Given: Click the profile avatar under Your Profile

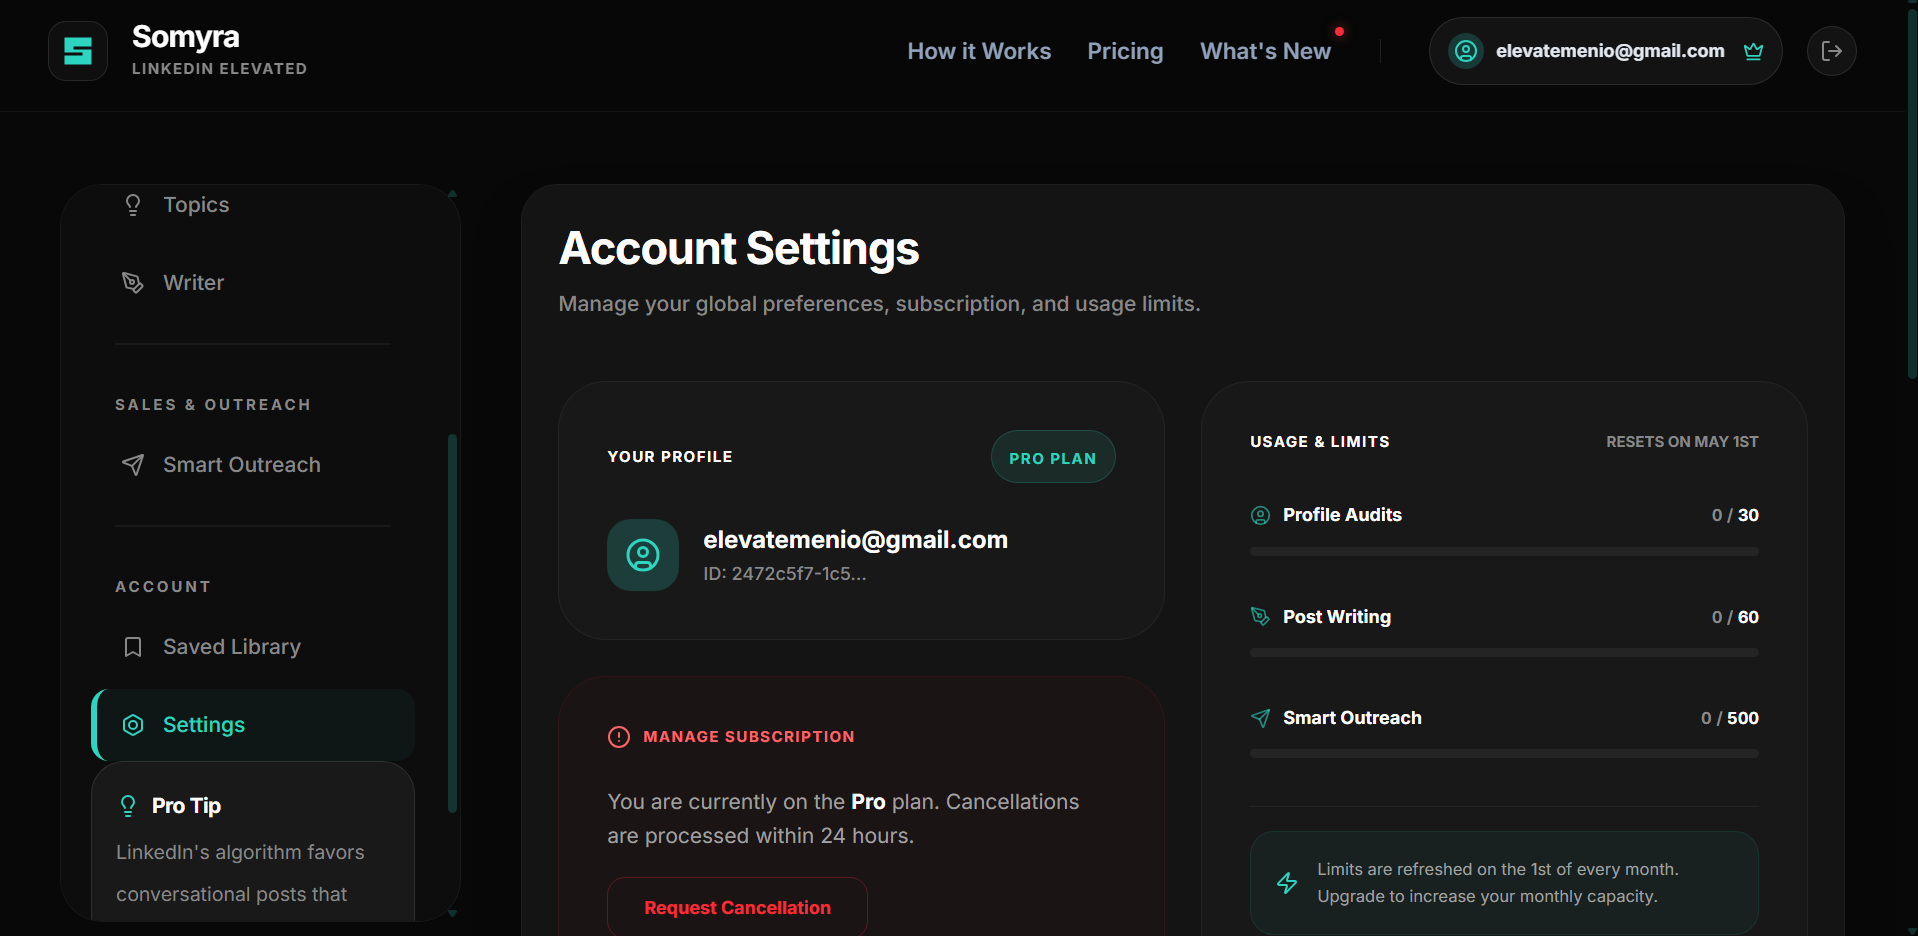Looking at the screenshot, I should 642,555.
